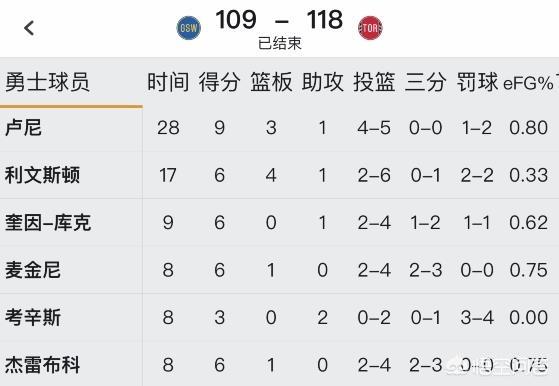Click the 109 - 118 final score

pos(279,20)
